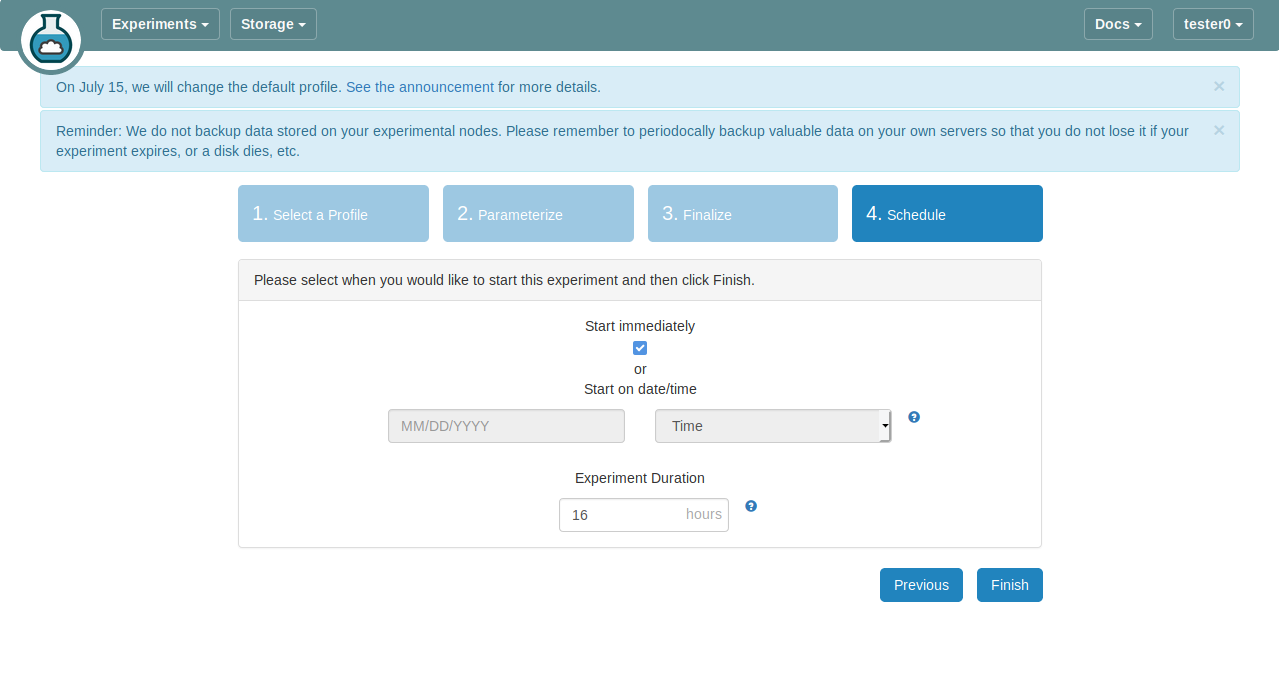
Task: Expand the Experiments menu
Action: [x=160, y=24]
